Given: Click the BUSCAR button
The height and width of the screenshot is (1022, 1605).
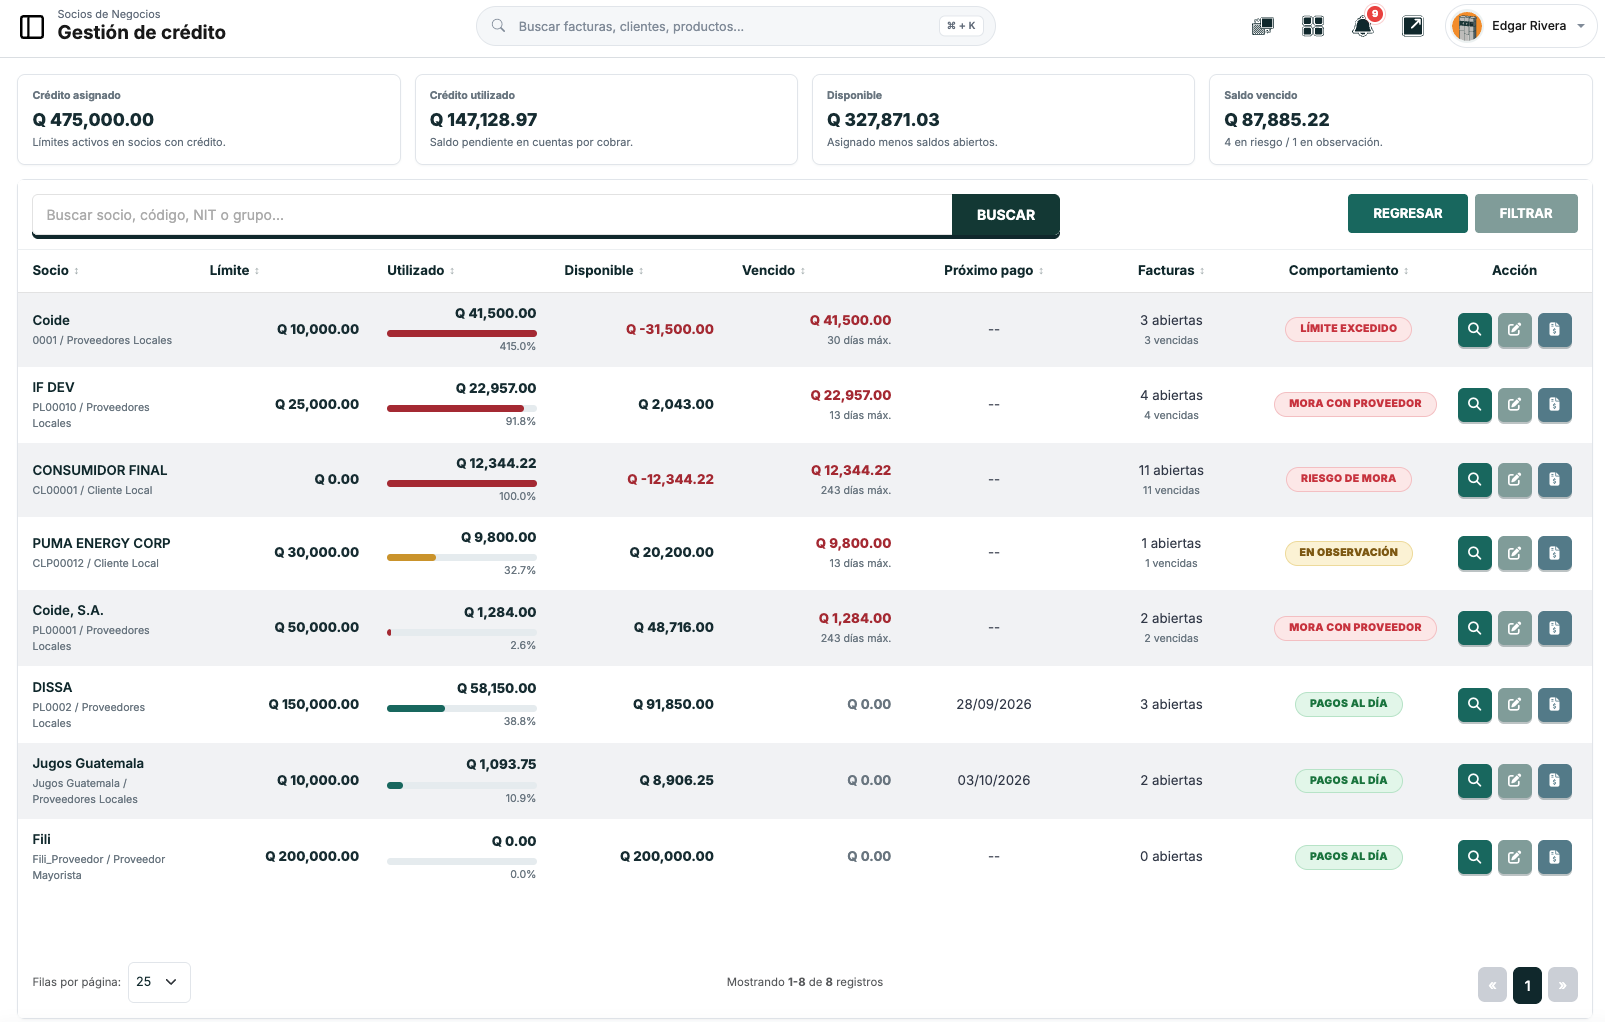Looking at the screenshot, I should 1006,215.
